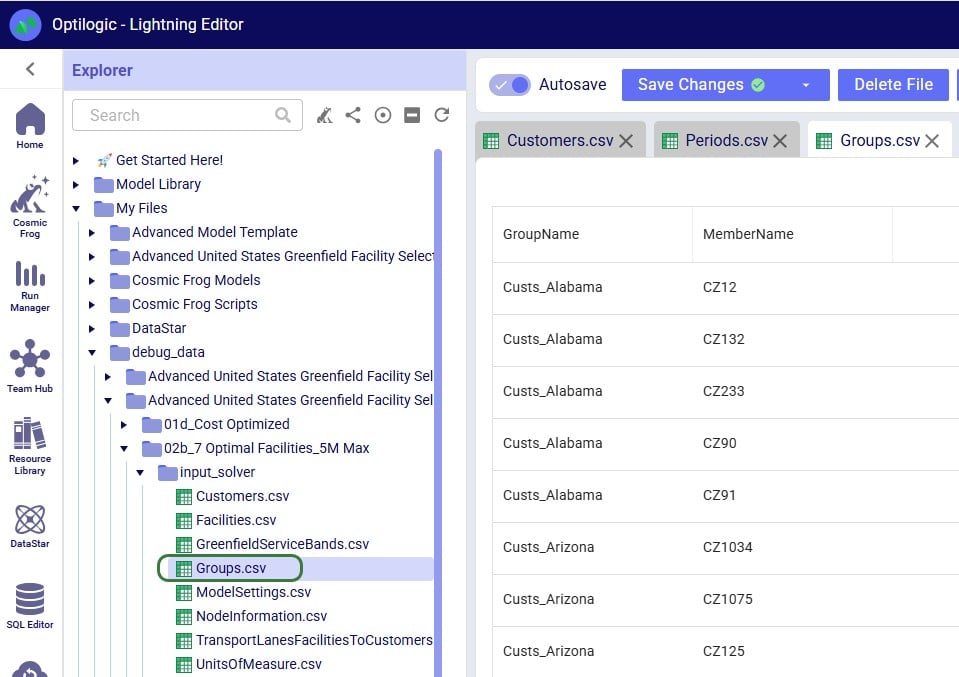Open Customers.csv in the file tree
Screen dimensions: 959x677
[x=242, y=497]
